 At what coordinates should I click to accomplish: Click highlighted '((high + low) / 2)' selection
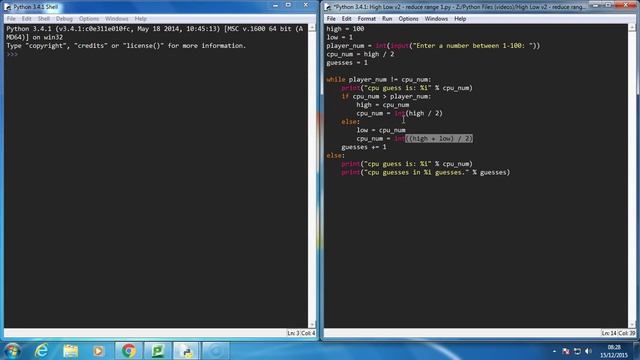click(x=439, y=139)
